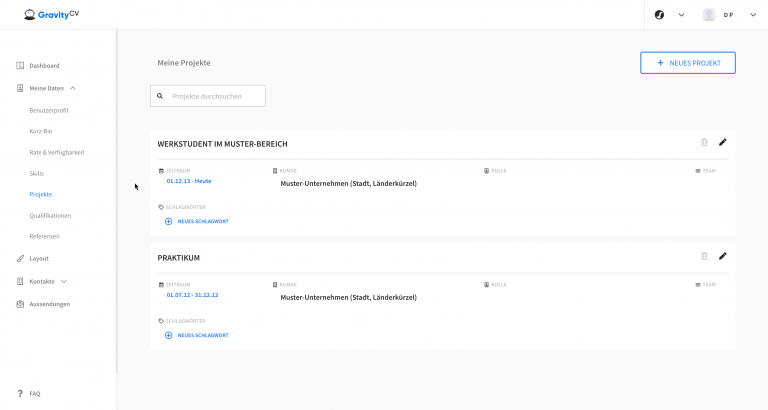The width and height of the screenshot is (768, 410).
Task: Open the Dashboard page
Action: [44, 66]
